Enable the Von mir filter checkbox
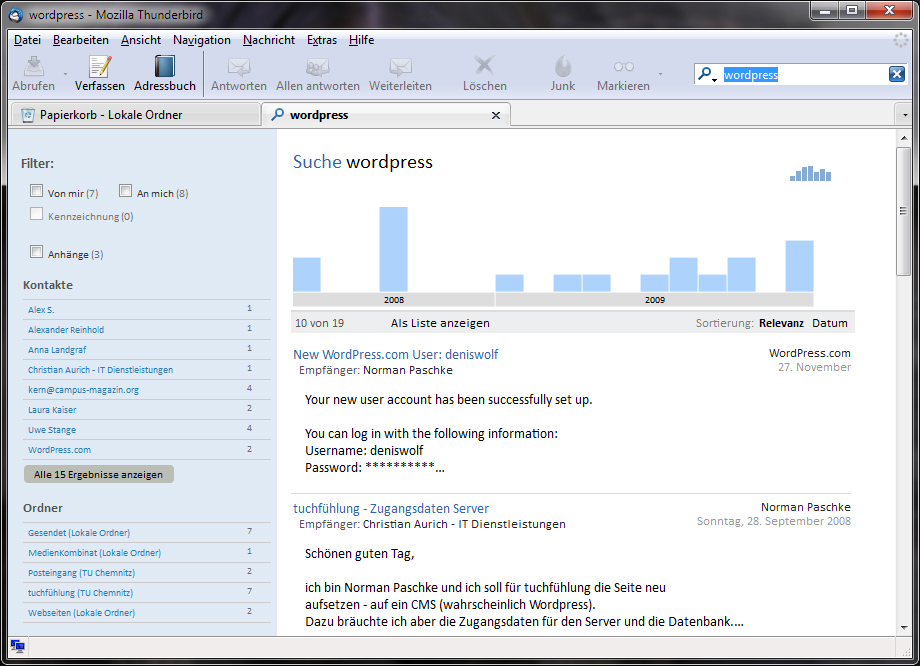The image size is (920, 666). click(36, 191)
